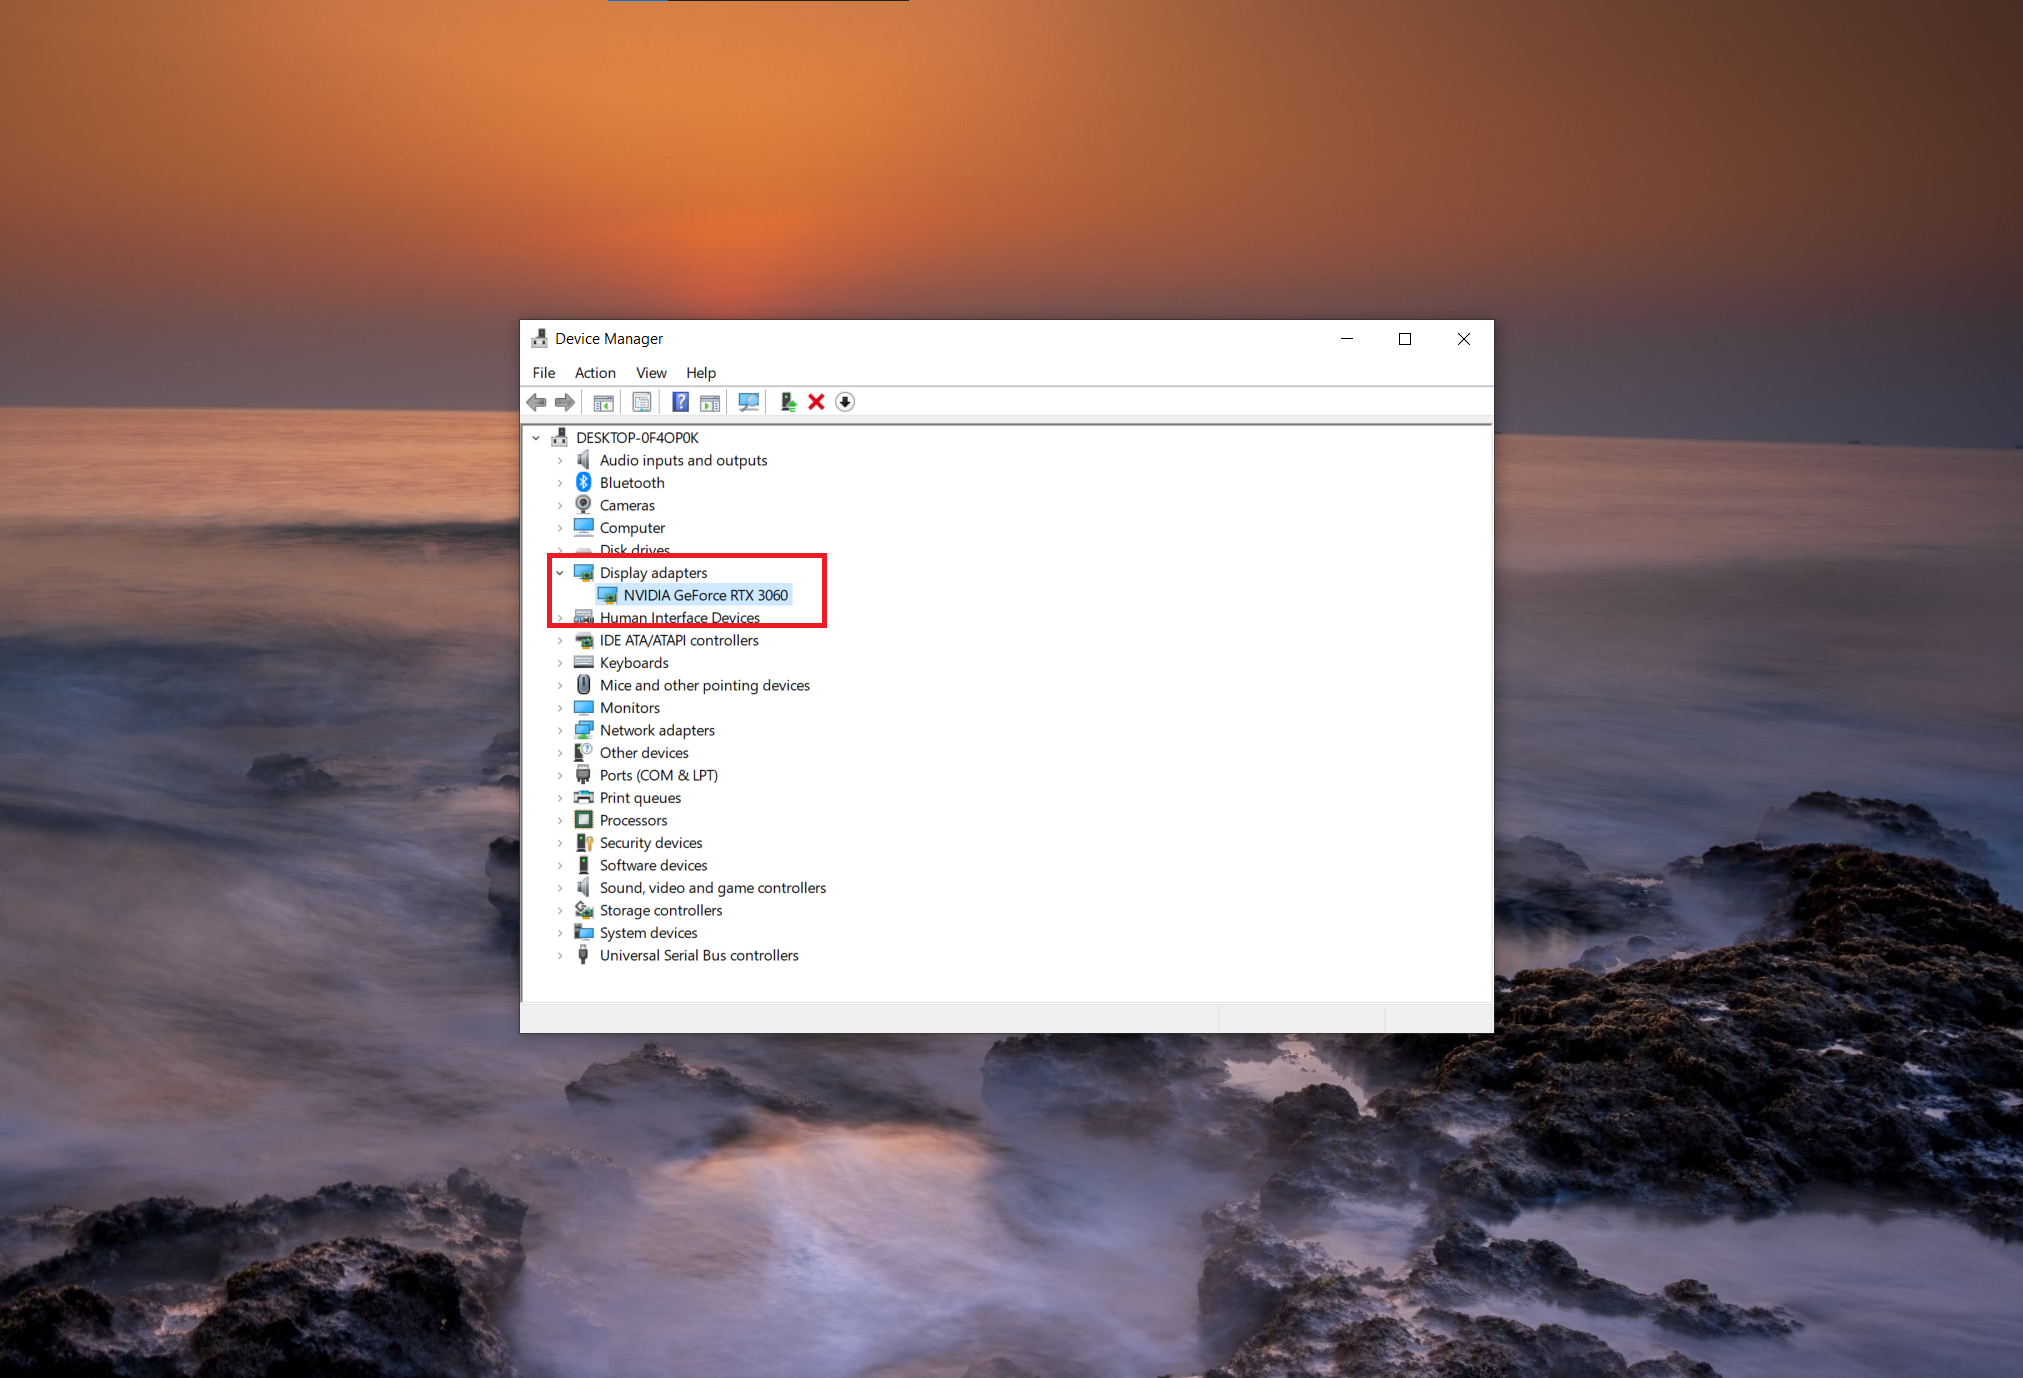
Task: Open the View menu
Action: coord(651,373)
